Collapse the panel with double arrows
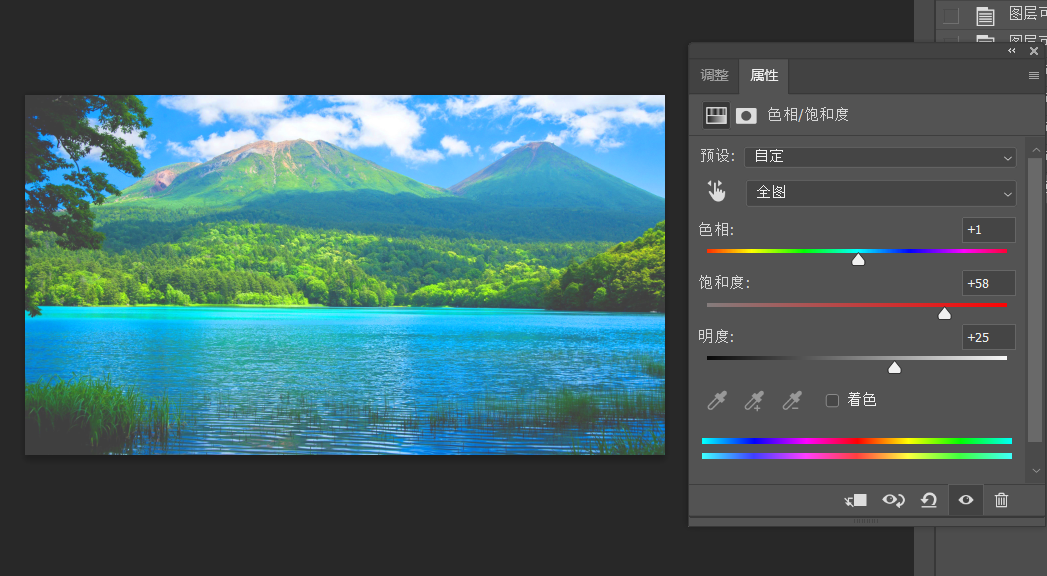 (1012, 51)
